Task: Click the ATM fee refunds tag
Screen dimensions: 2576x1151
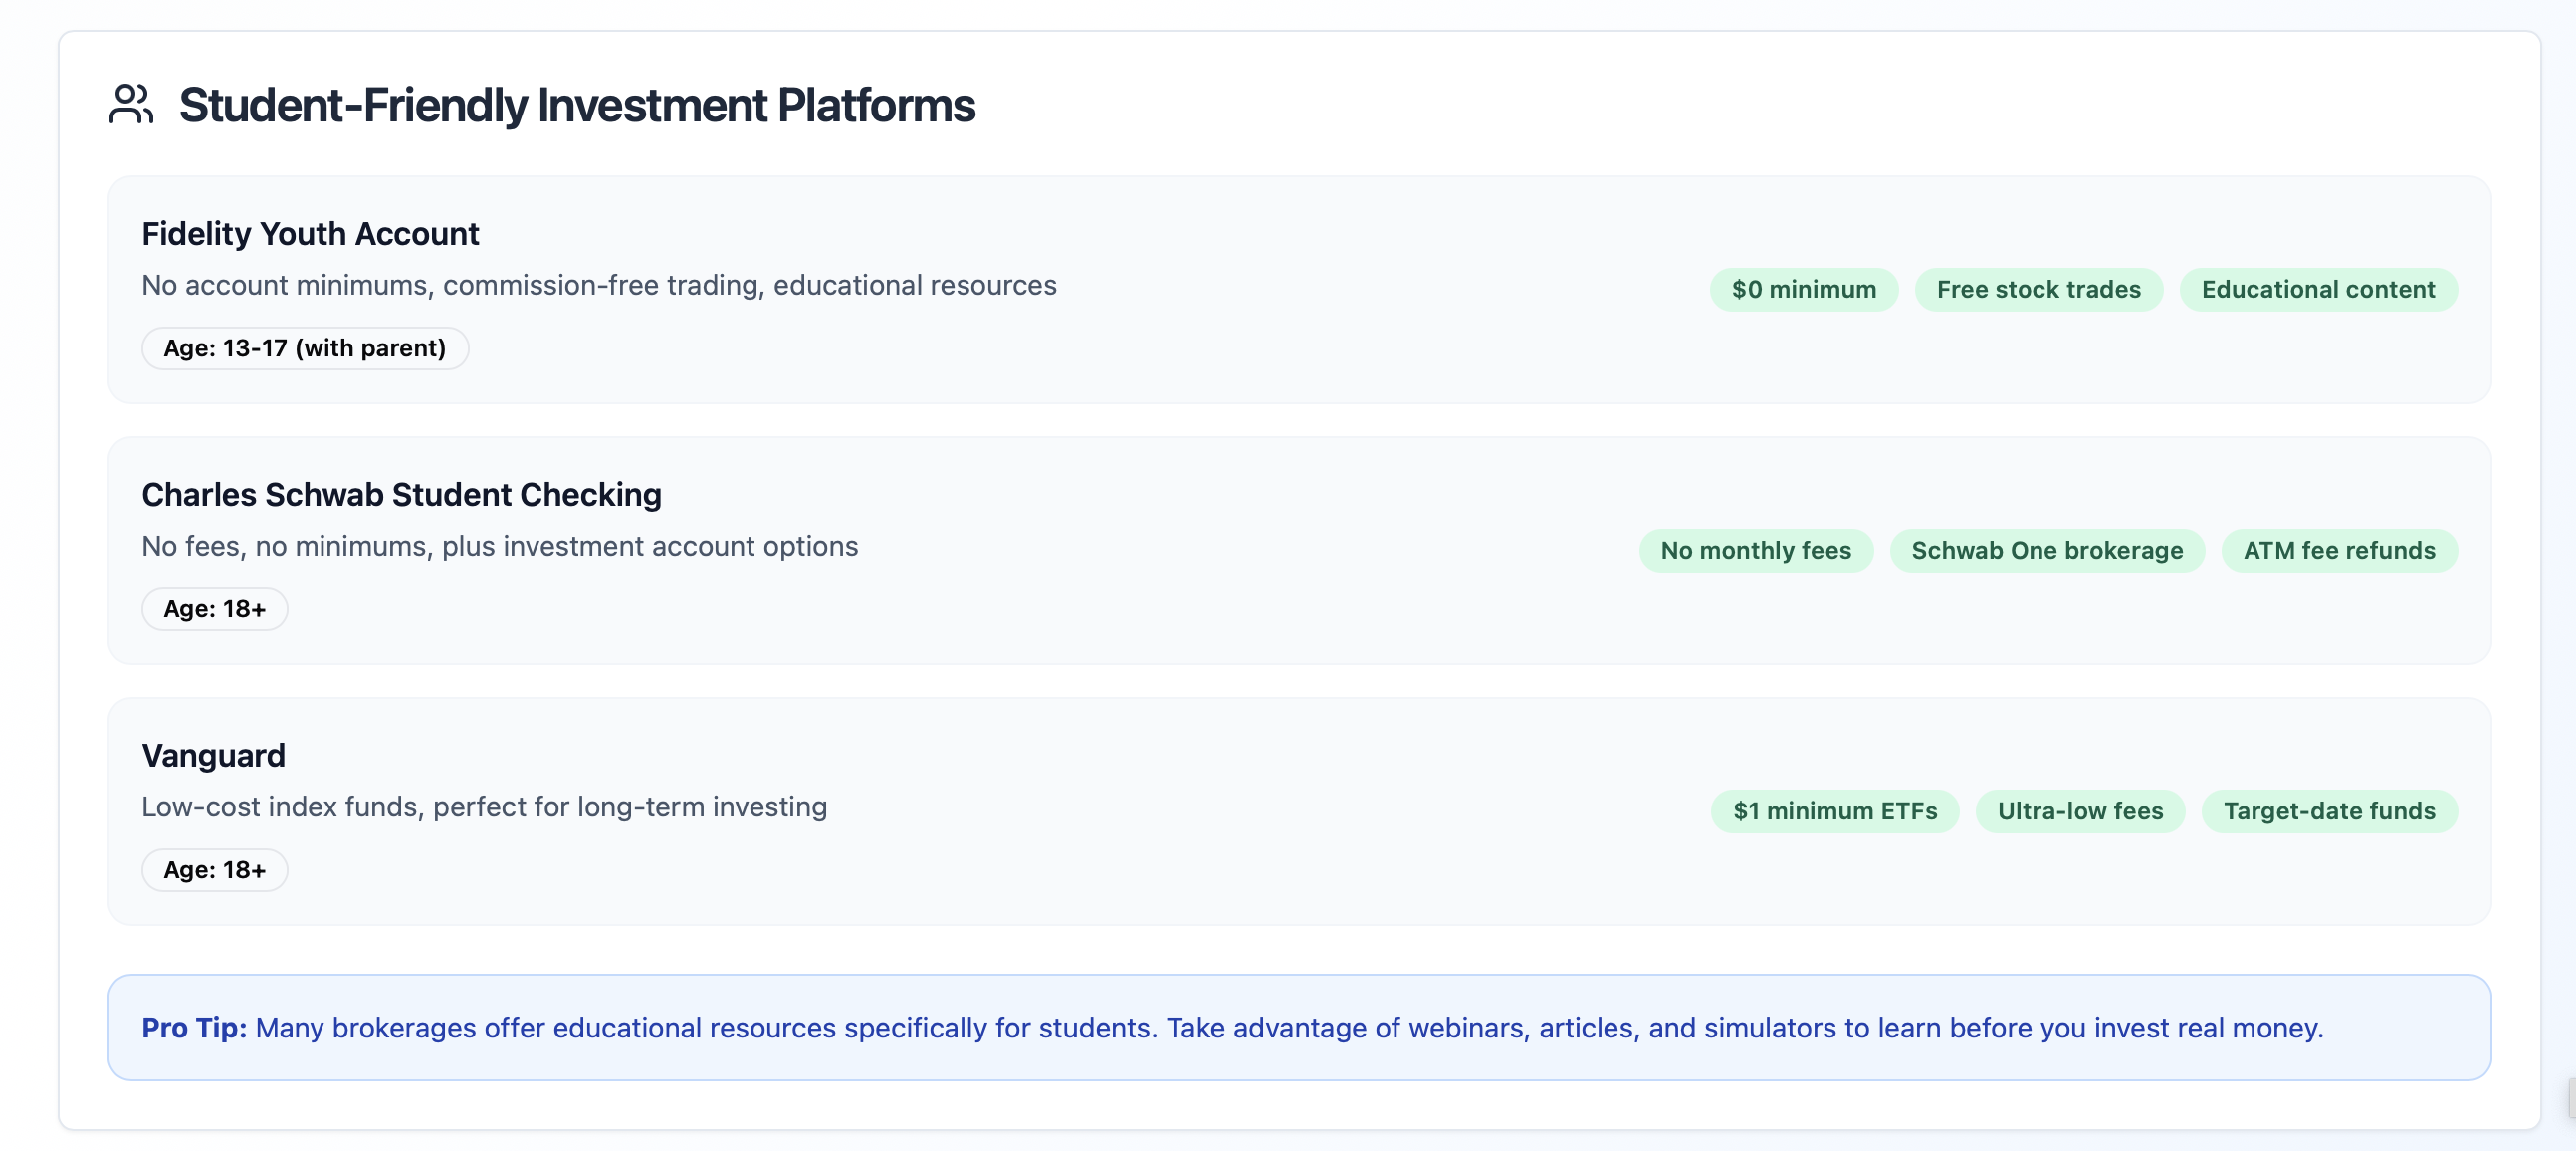Action: coord(2338,550)
